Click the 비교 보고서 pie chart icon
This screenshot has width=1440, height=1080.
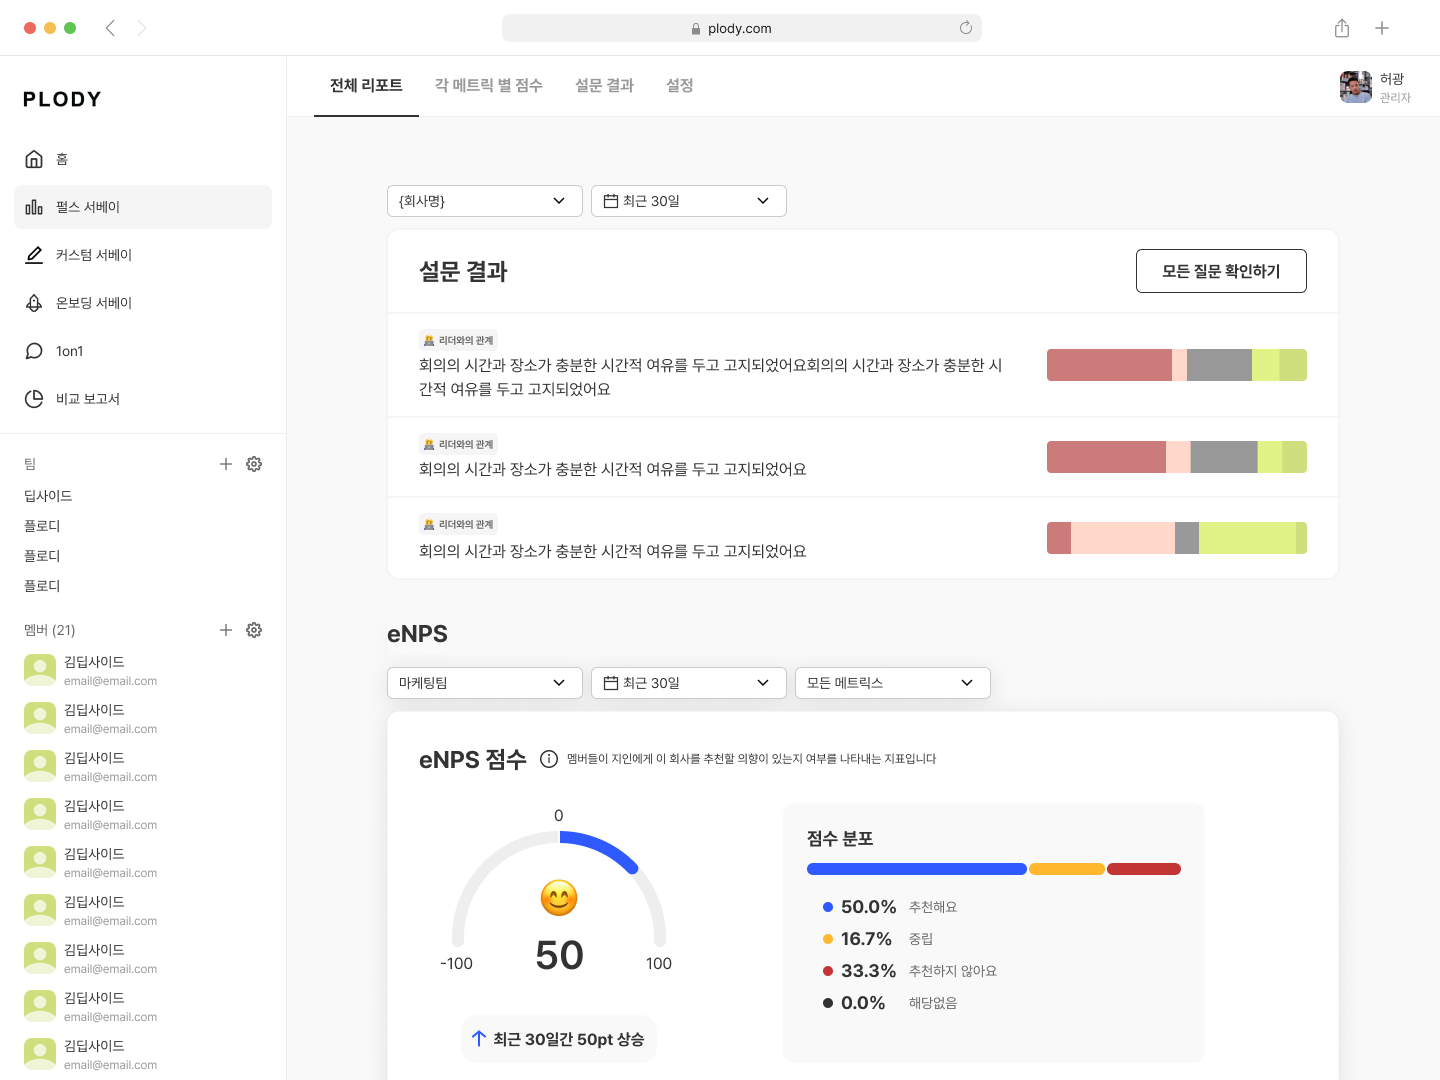click(x=34, y=399)
